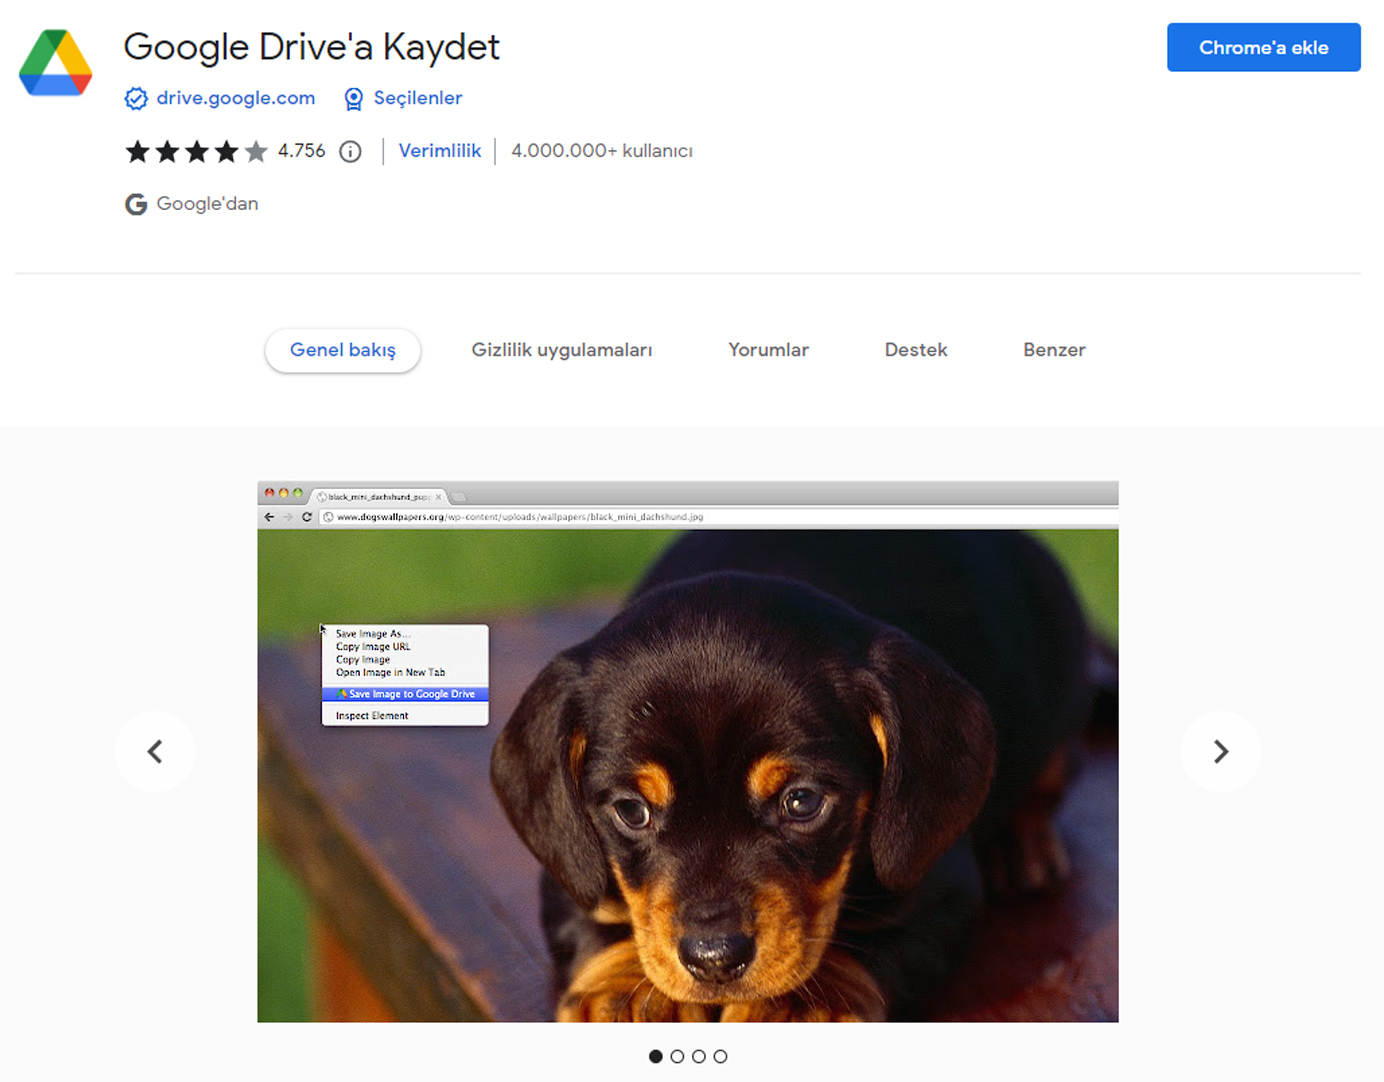Click Open Image in New Tab entry
The height and width of the screenshot is (1082, 1384).
click(x=390, y=673)
